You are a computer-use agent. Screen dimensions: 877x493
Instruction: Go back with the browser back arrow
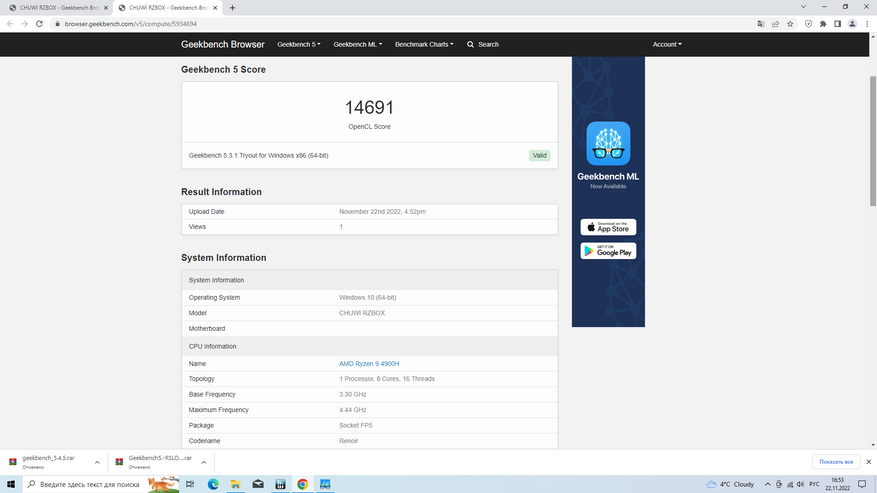click(10, 24)
